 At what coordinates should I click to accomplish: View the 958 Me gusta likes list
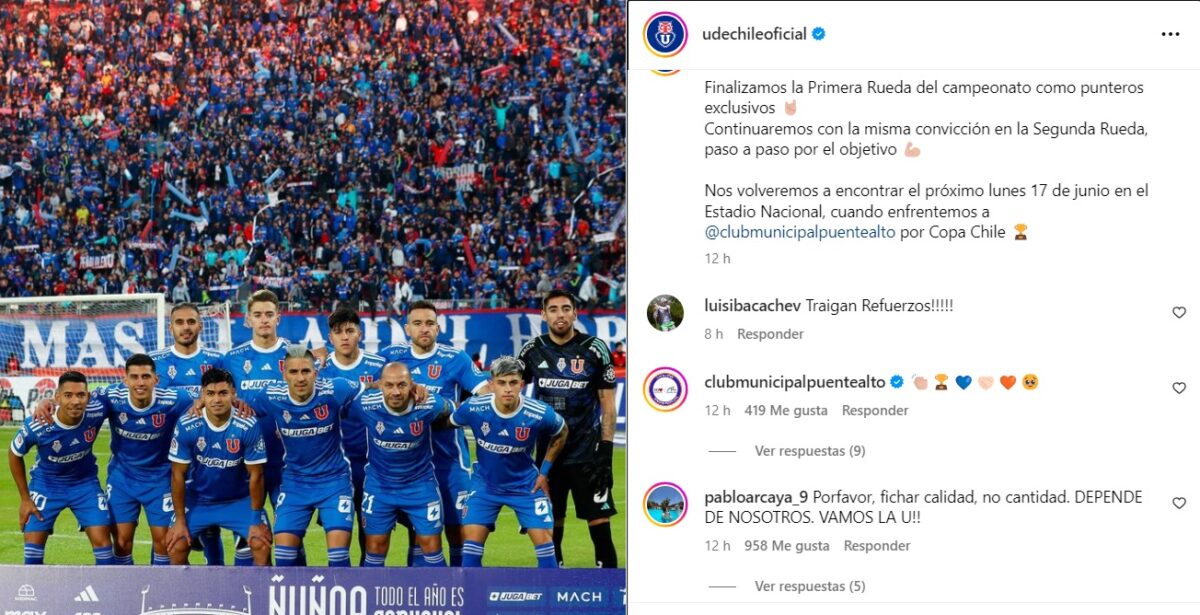click(787, 546)
